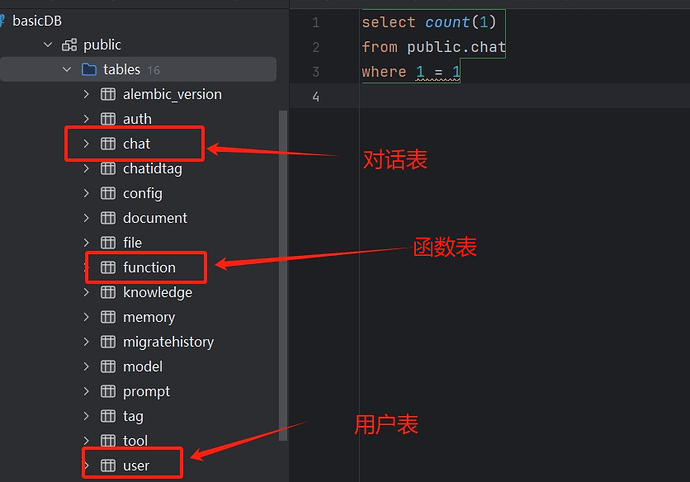Select the alembic_version table name
Screen dimensions: 690x482
[172, 94]
